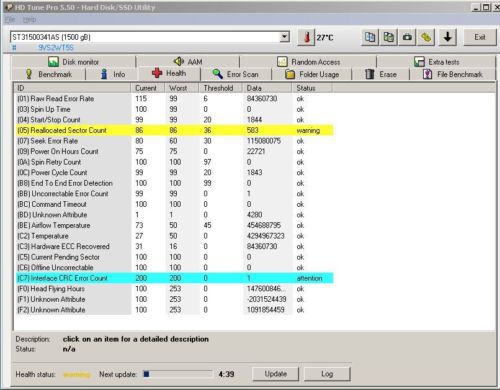
Task: Click the attention status of CRC row
Action: pos(309,278)
